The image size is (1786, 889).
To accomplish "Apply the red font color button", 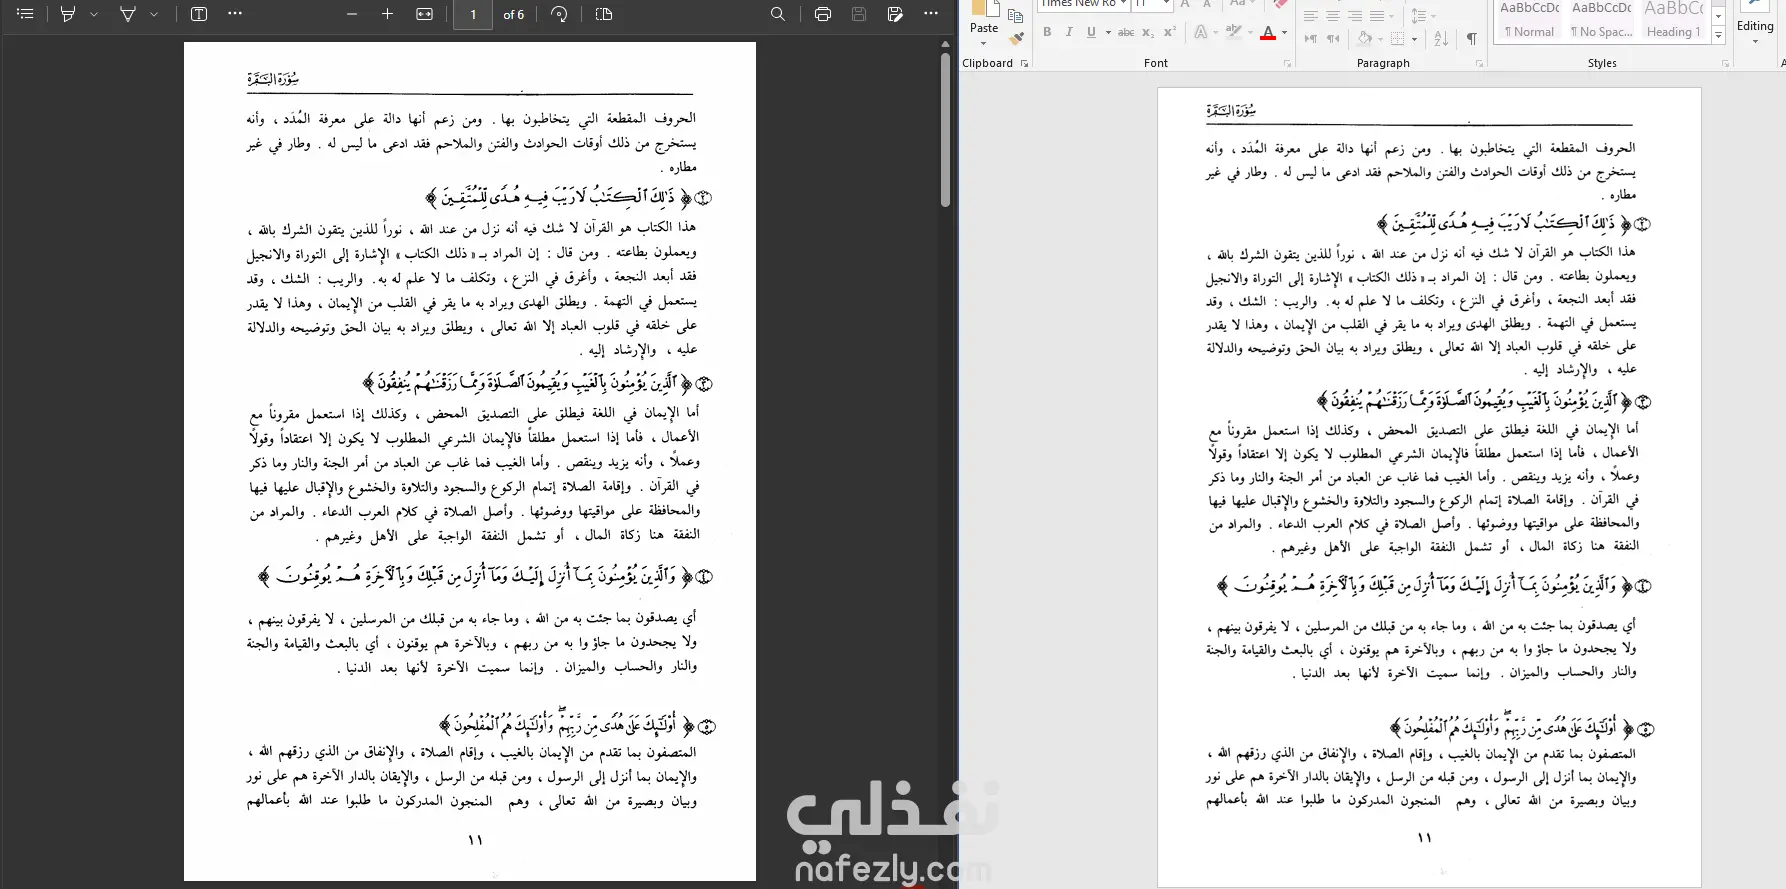I will (x=1268, y=33).
